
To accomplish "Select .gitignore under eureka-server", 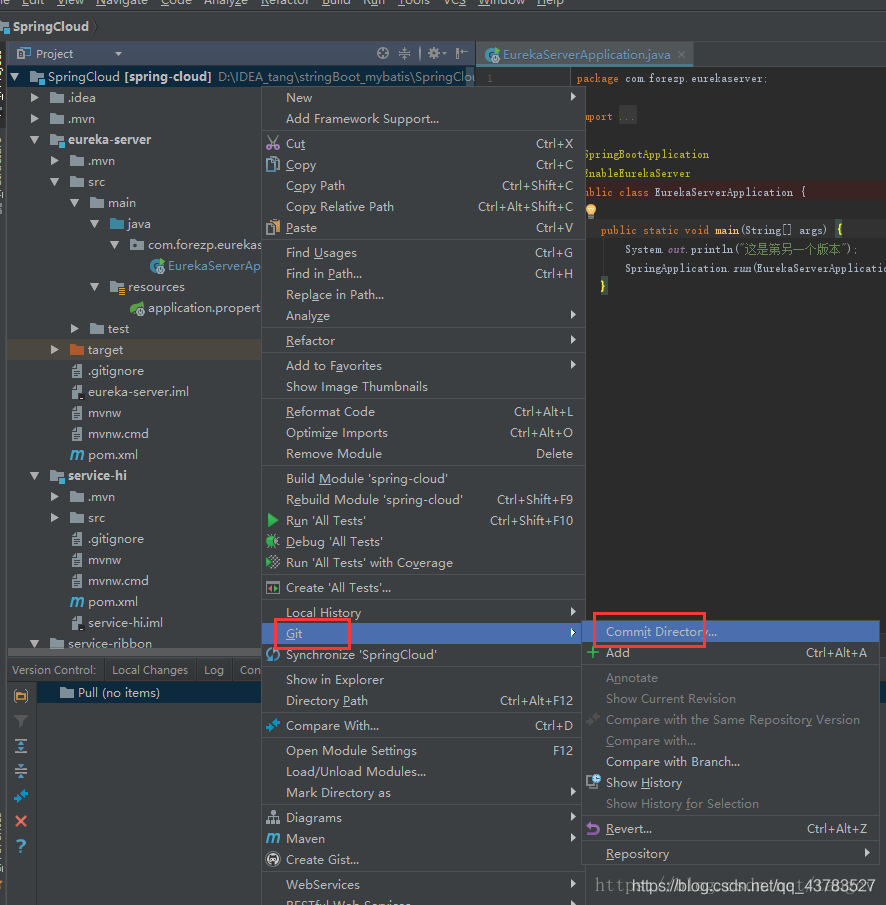I will tap(107, 371).
